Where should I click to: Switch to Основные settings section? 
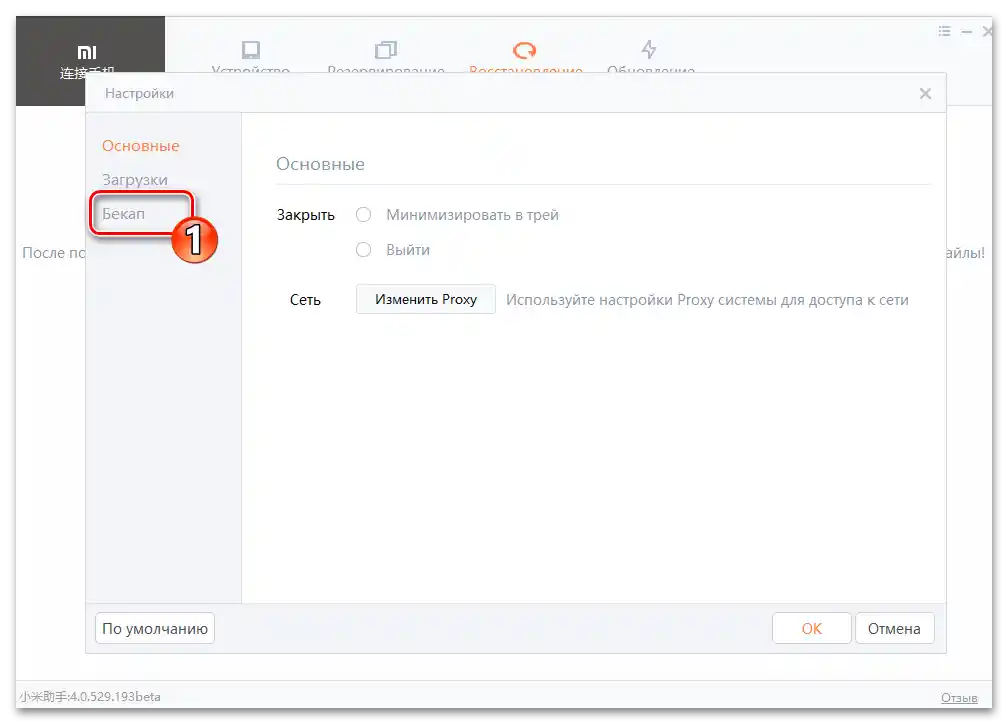[141, 146]
